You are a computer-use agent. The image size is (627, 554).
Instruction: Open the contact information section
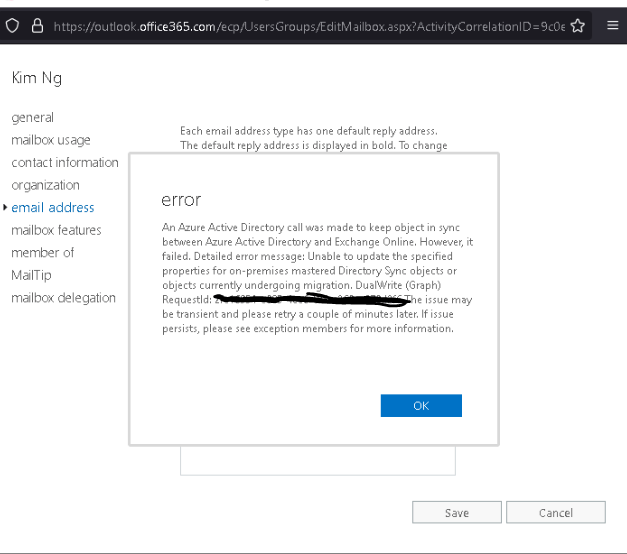[65, 162]
